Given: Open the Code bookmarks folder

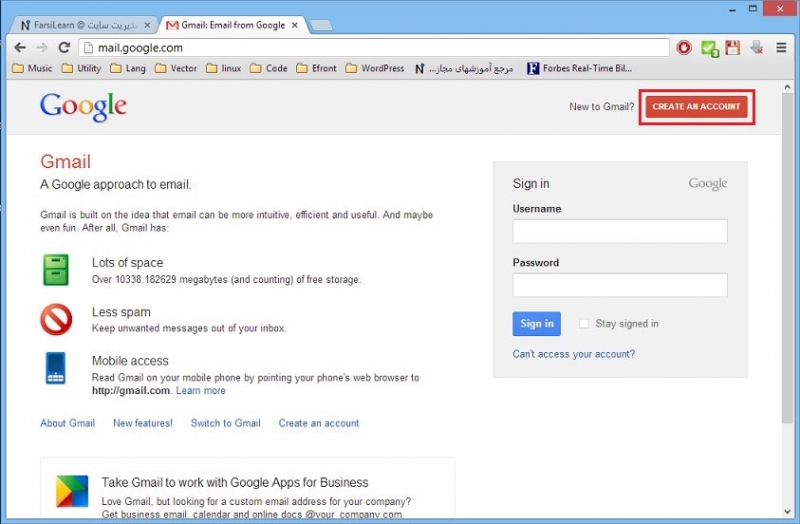Looking at the screenshot, I should pyautogui.click(x=269, y=68).
